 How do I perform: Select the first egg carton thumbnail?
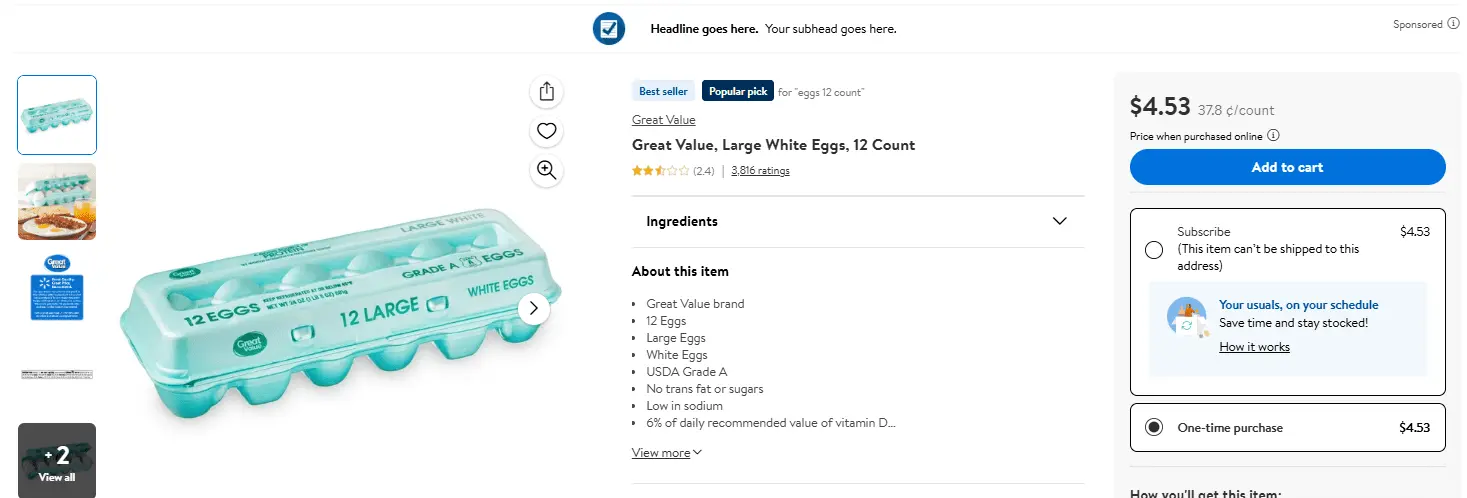[57, 115]
